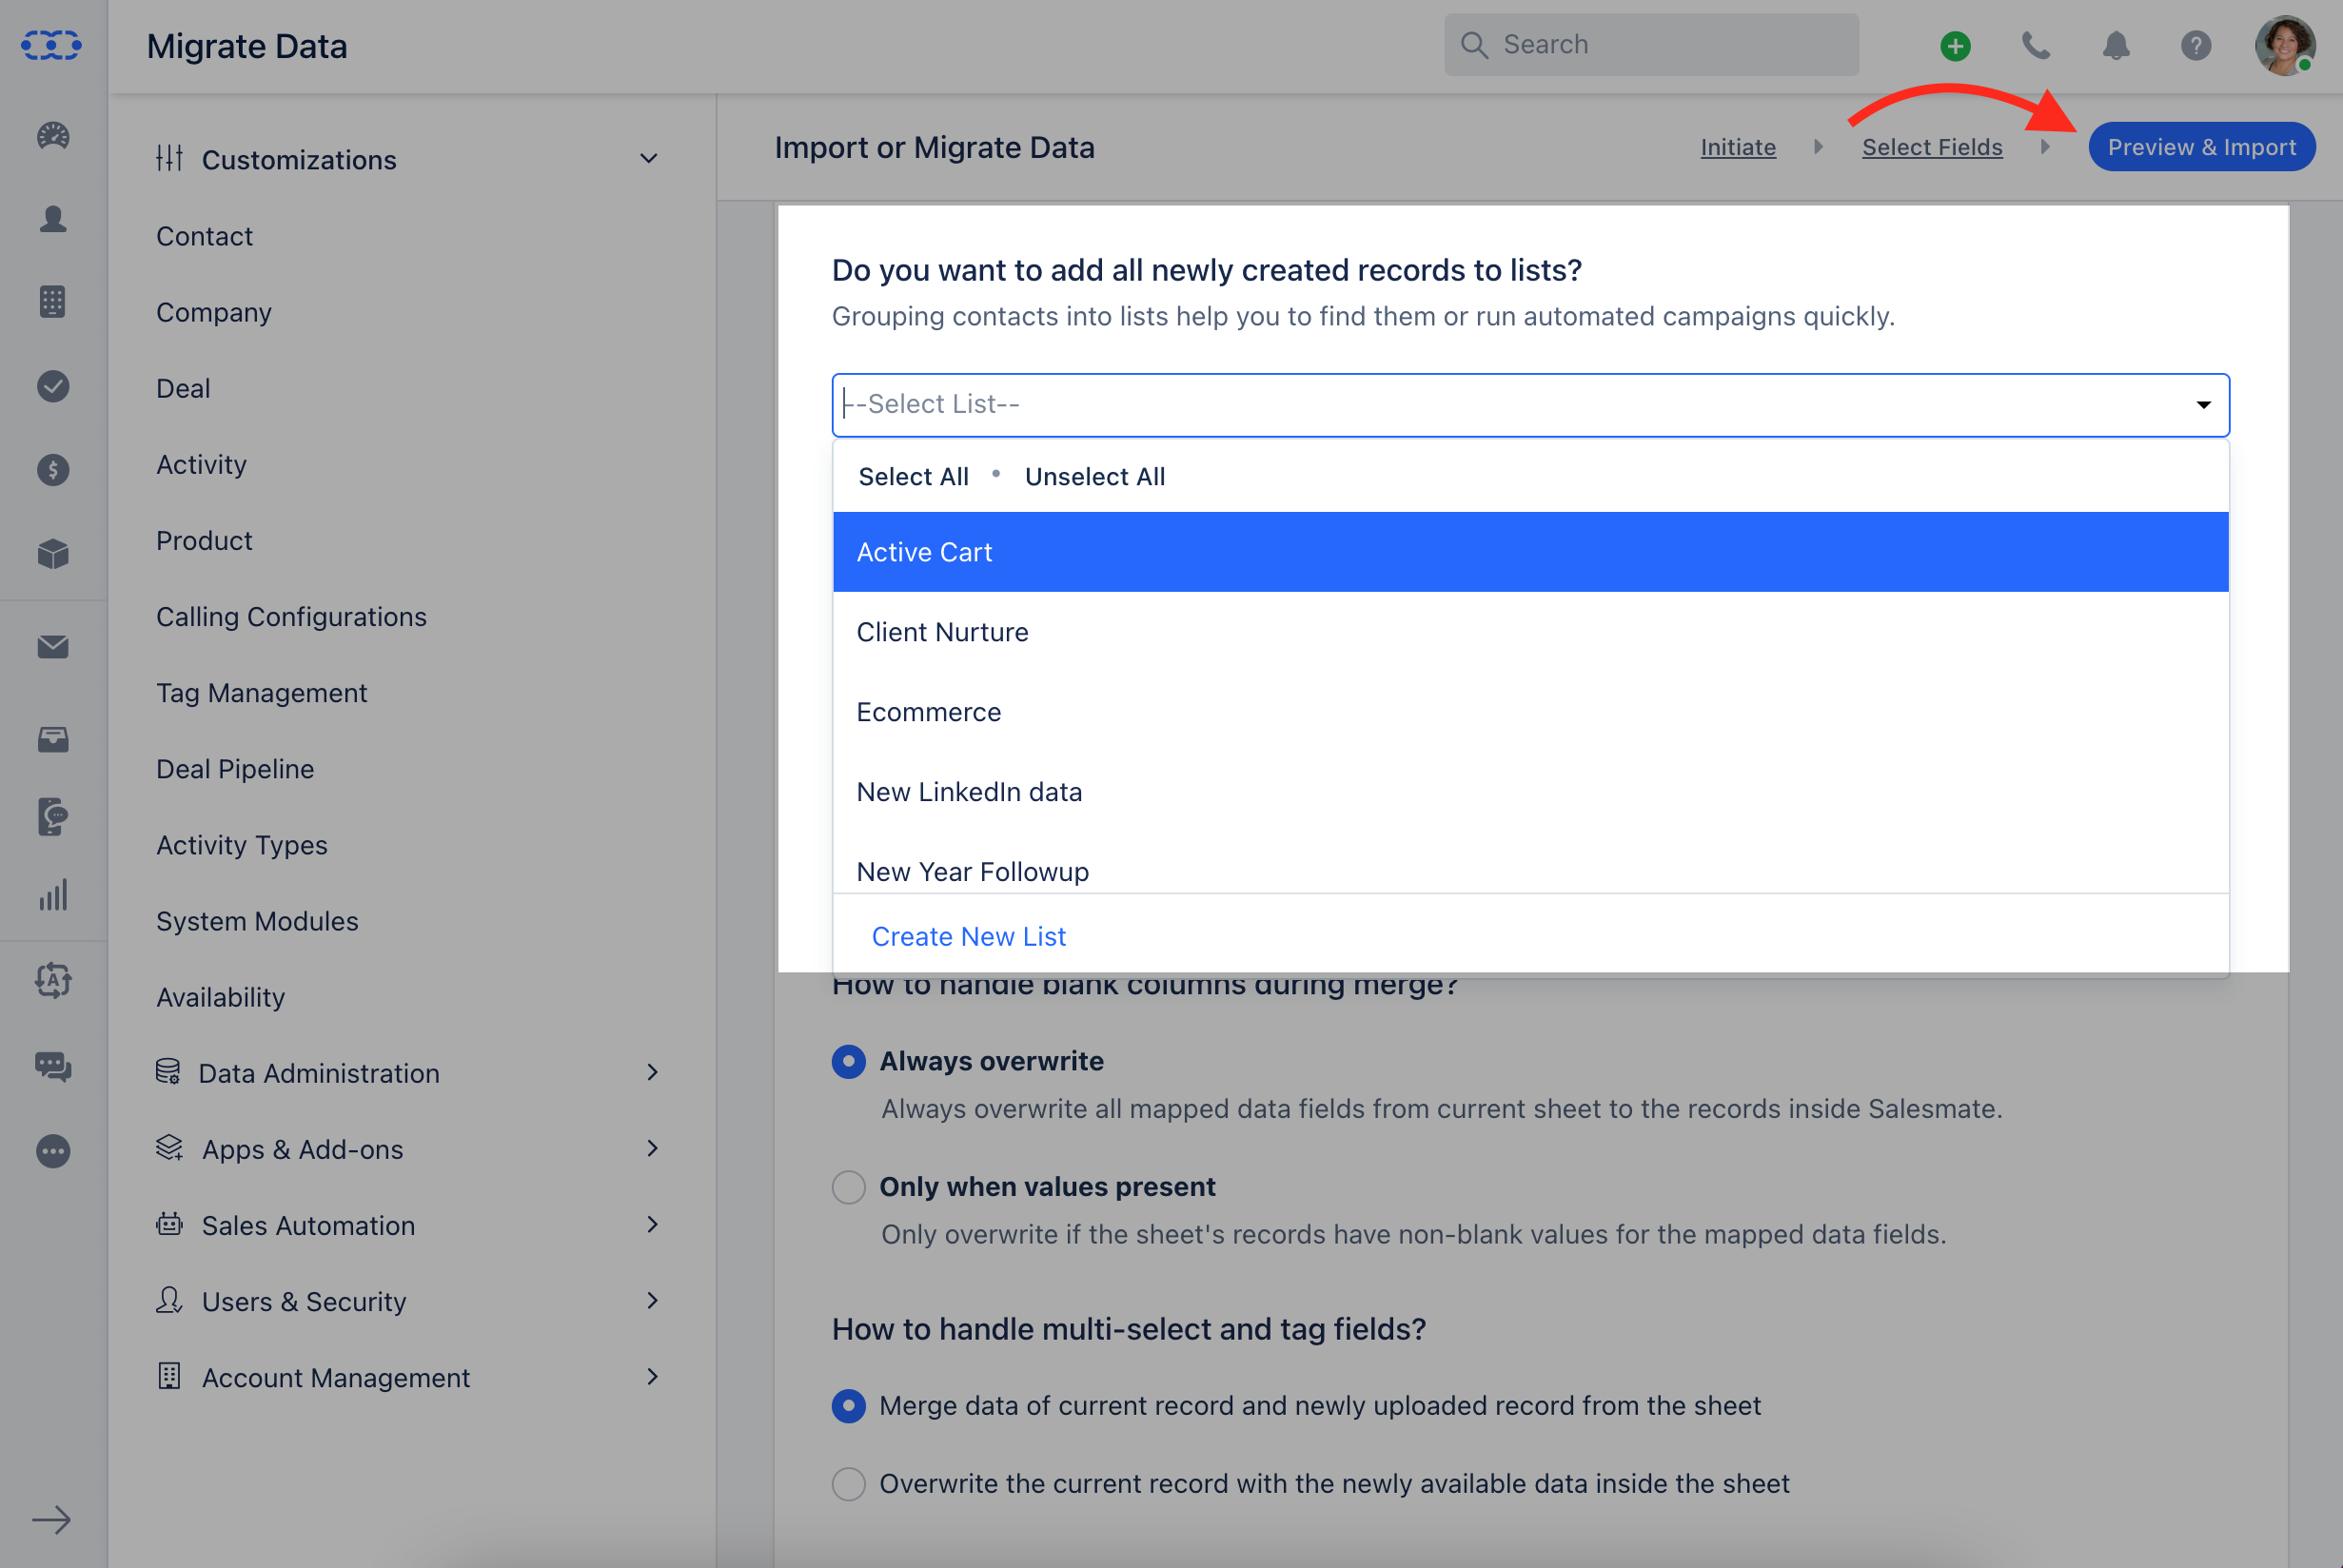Screen dimensions: 2343x1568
Task: Expand the Apps & Add-ons chevron
Action: [653, 1148]
